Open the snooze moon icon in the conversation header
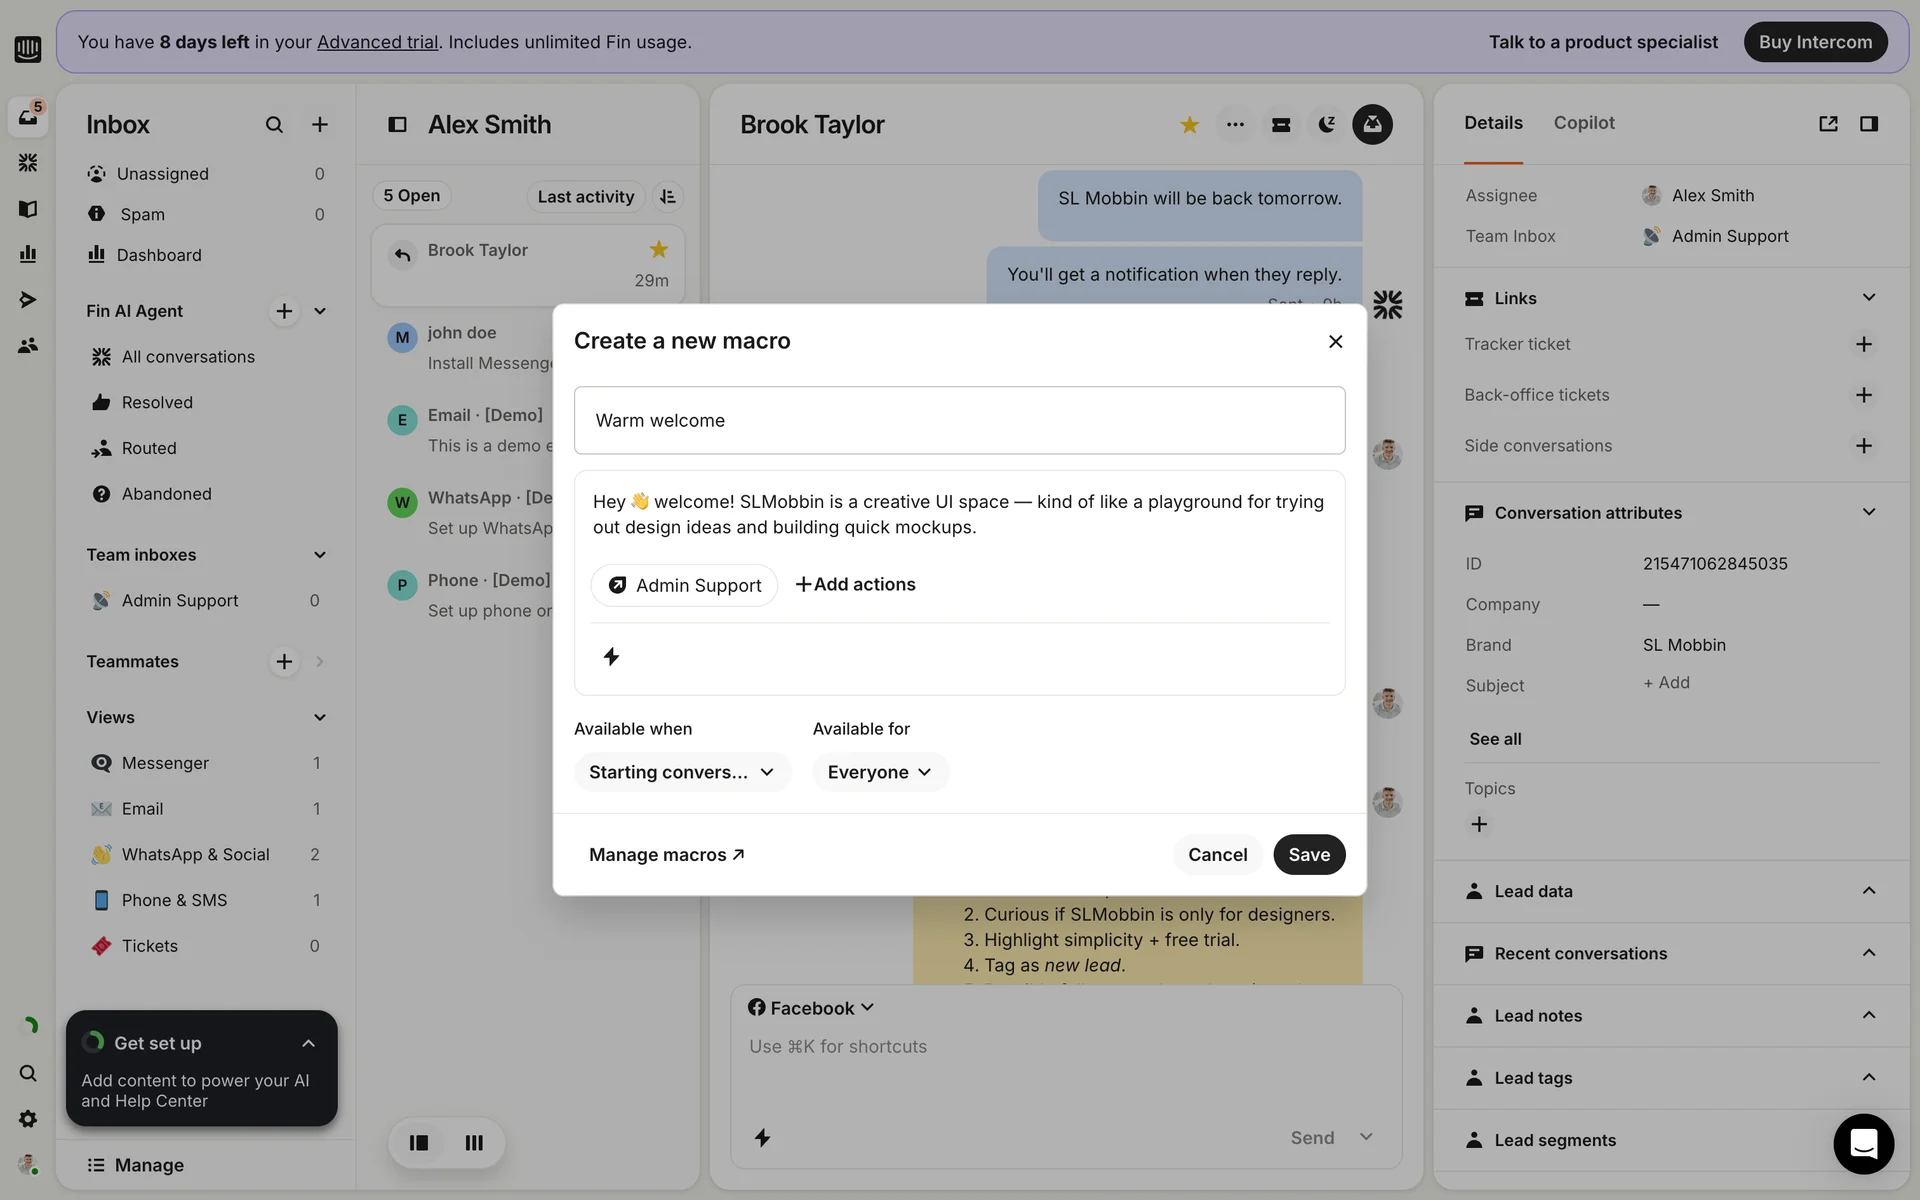Viewport: 1920px width, 1200px height. click(x=1326, y=125)
